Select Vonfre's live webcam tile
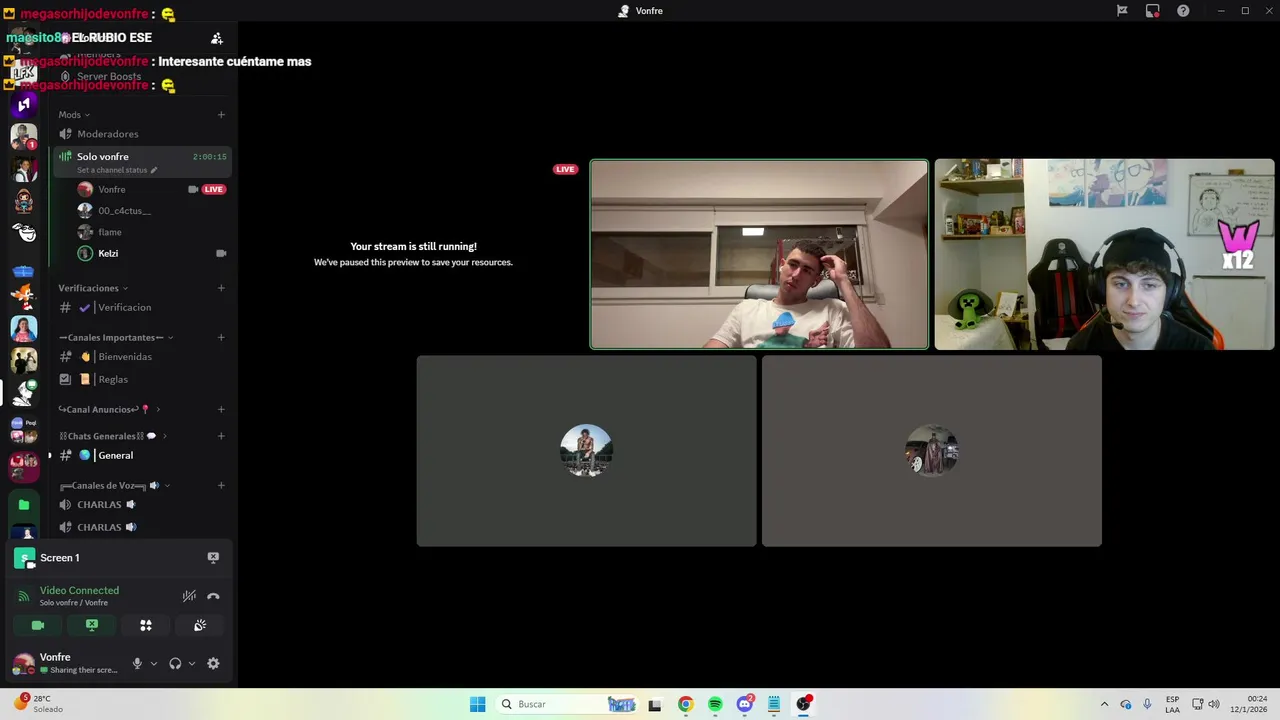Screen dimensions: 1280x720 (x=759, y=254)
